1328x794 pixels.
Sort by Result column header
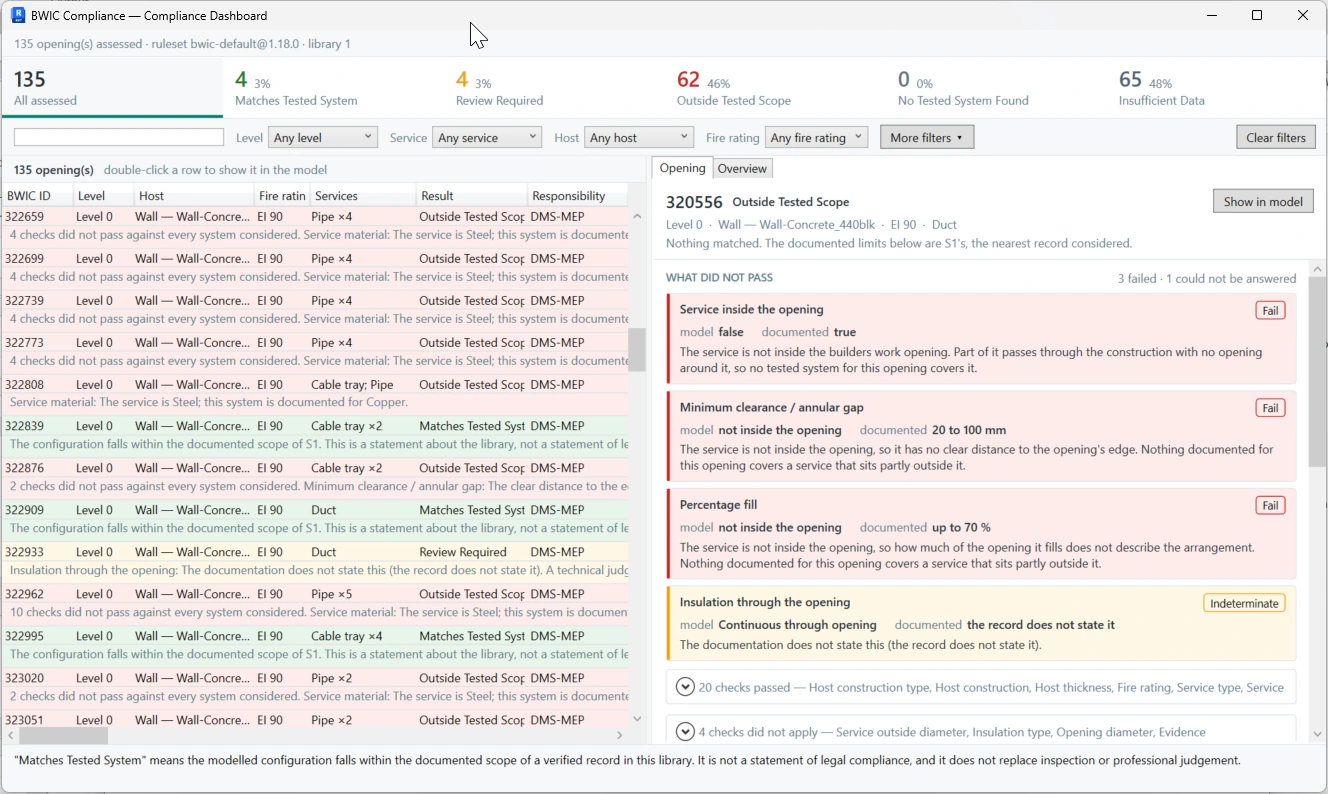coord(472,196)
